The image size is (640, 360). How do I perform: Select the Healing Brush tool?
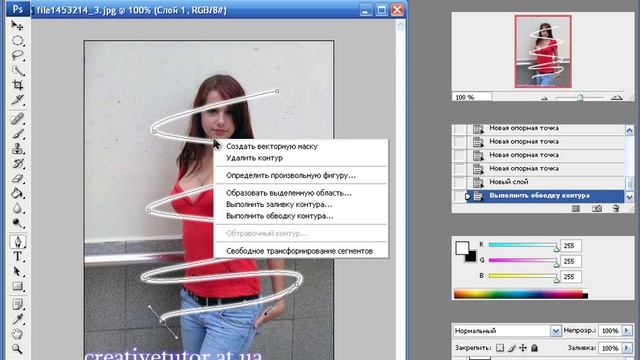click(x=17, y=119)
